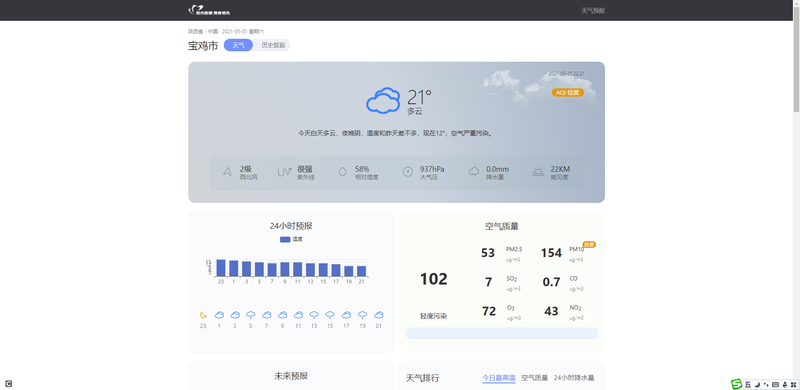Click the cloudy icon above hour 7

[266, 315]
